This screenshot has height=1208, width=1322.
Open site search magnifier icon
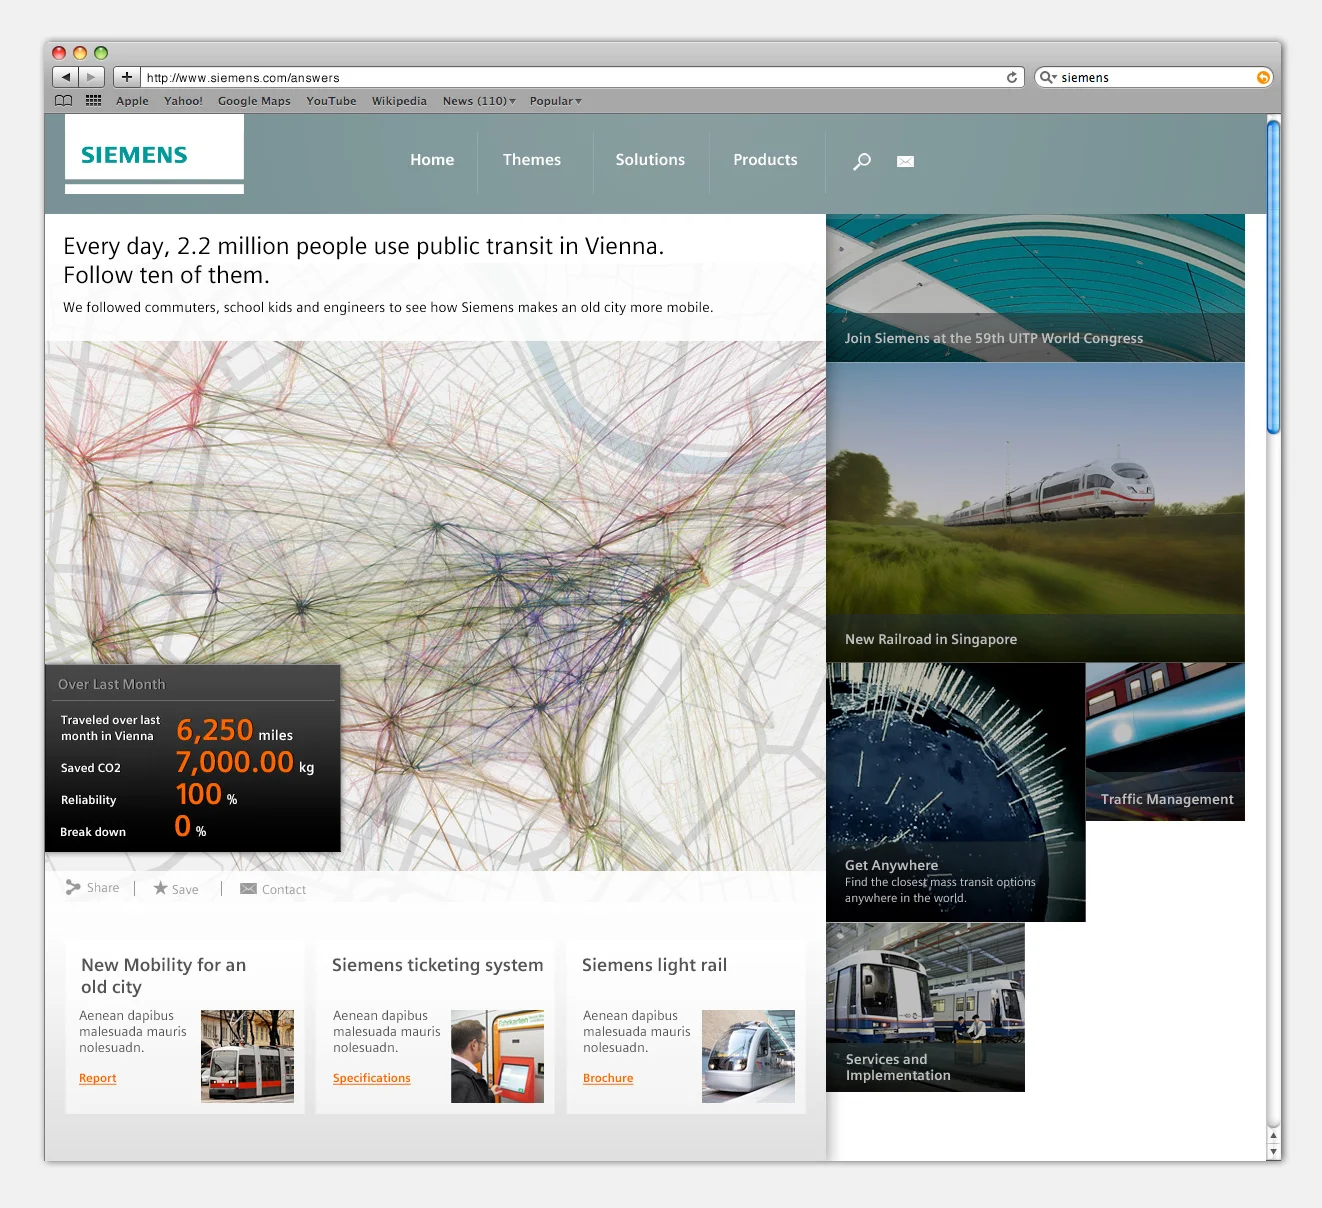point(862,161)
